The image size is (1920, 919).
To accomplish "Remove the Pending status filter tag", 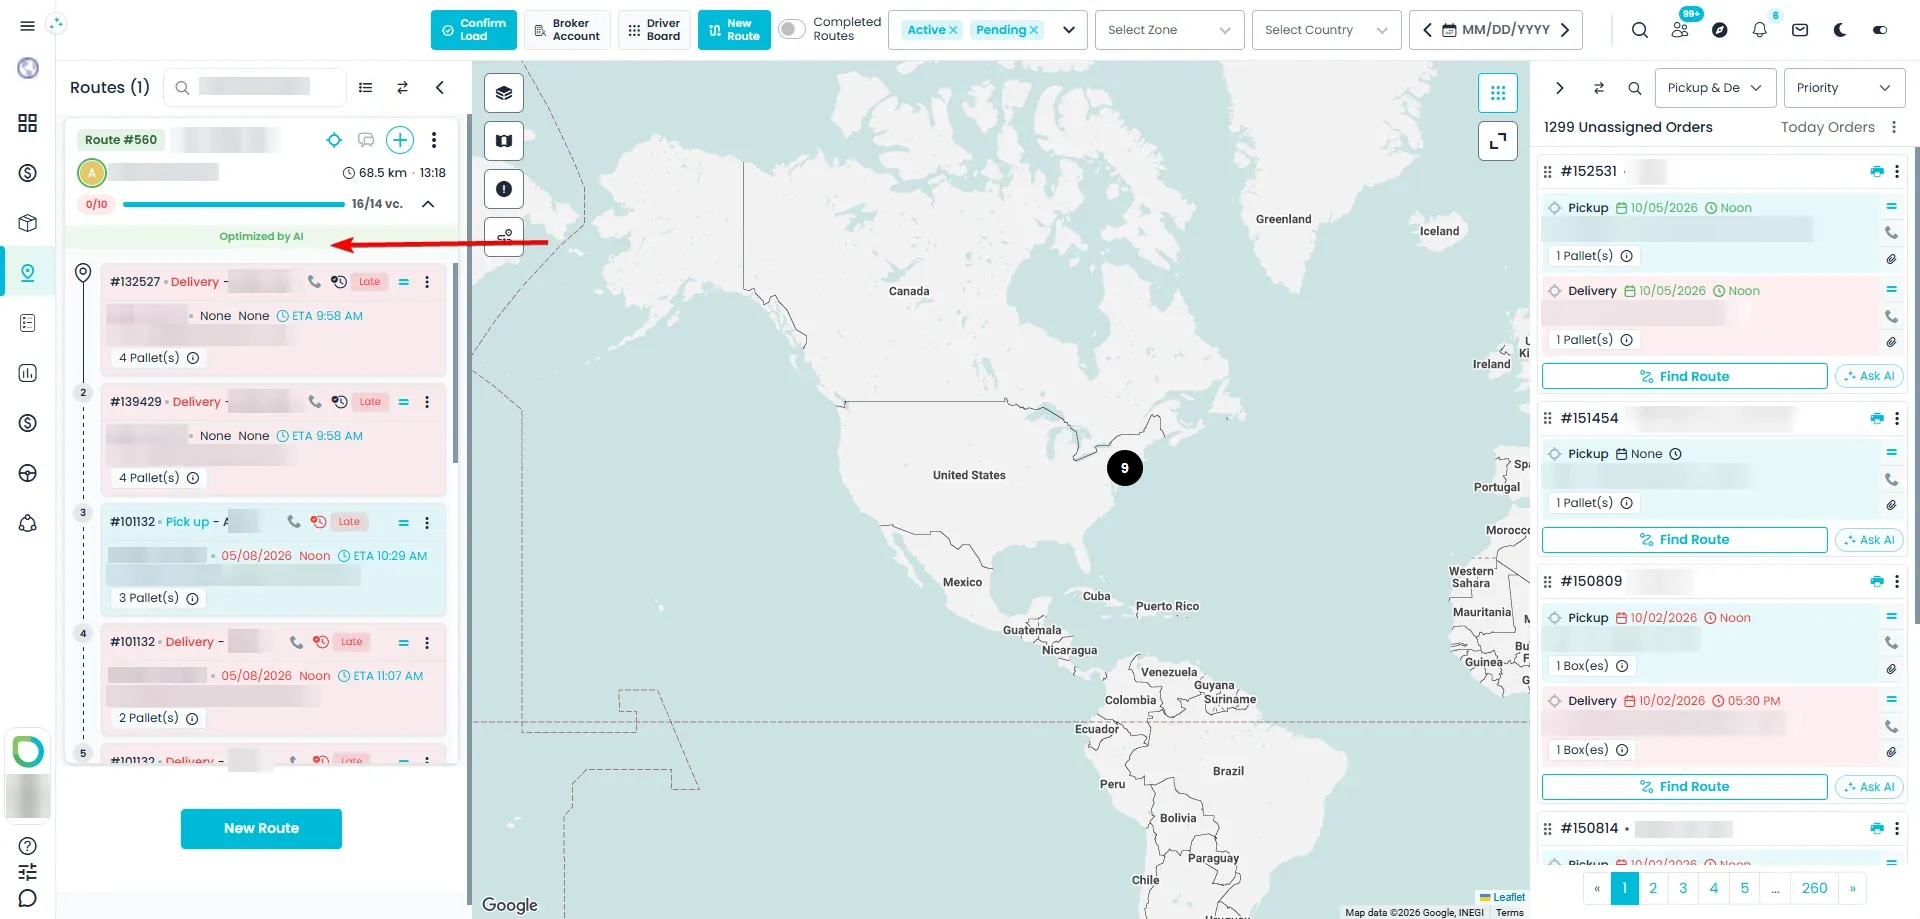I will tap(1034, 30).
